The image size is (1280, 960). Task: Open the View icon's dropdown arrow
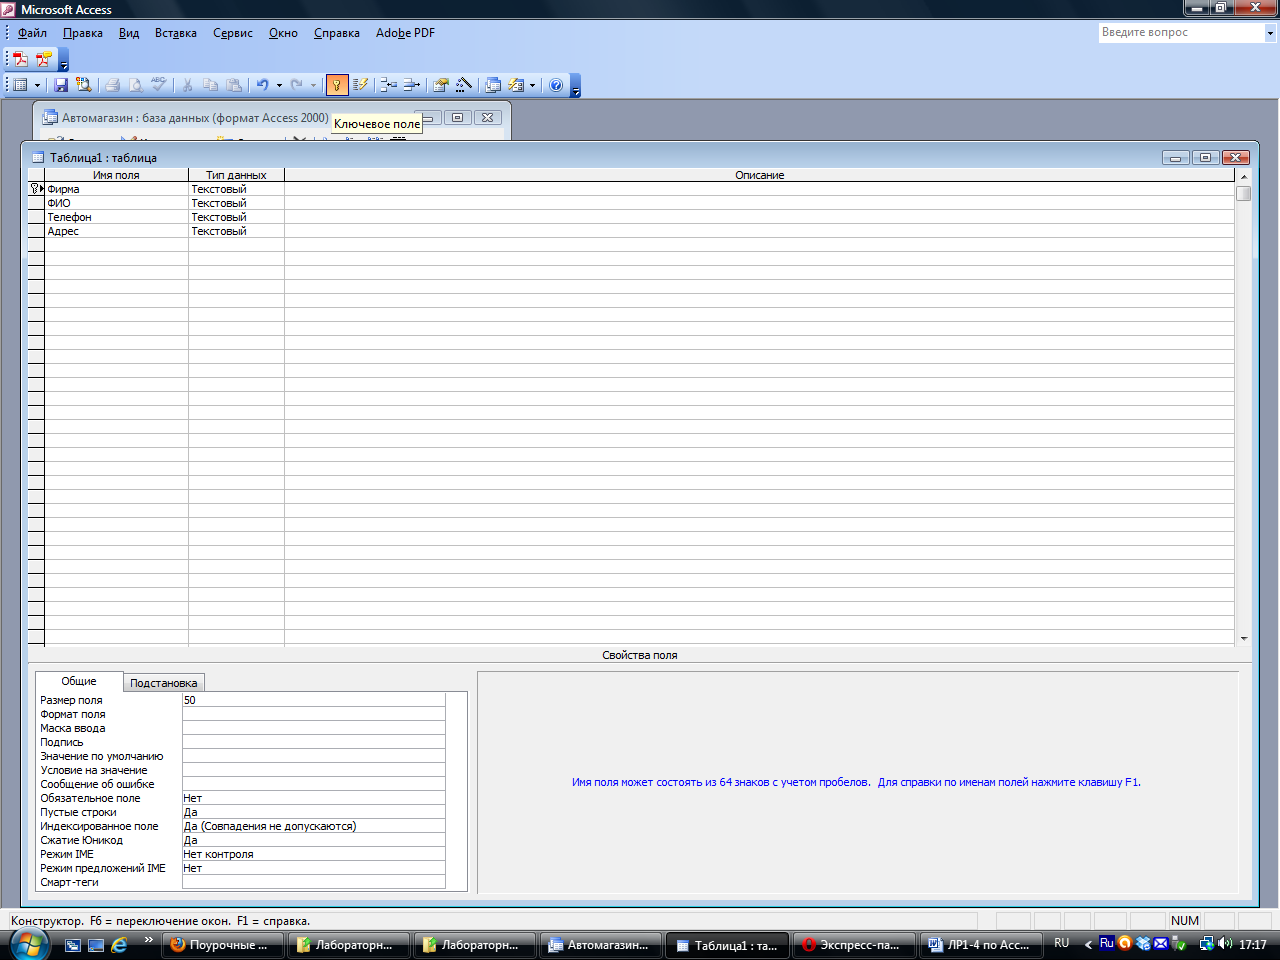[x=37, y=85]
